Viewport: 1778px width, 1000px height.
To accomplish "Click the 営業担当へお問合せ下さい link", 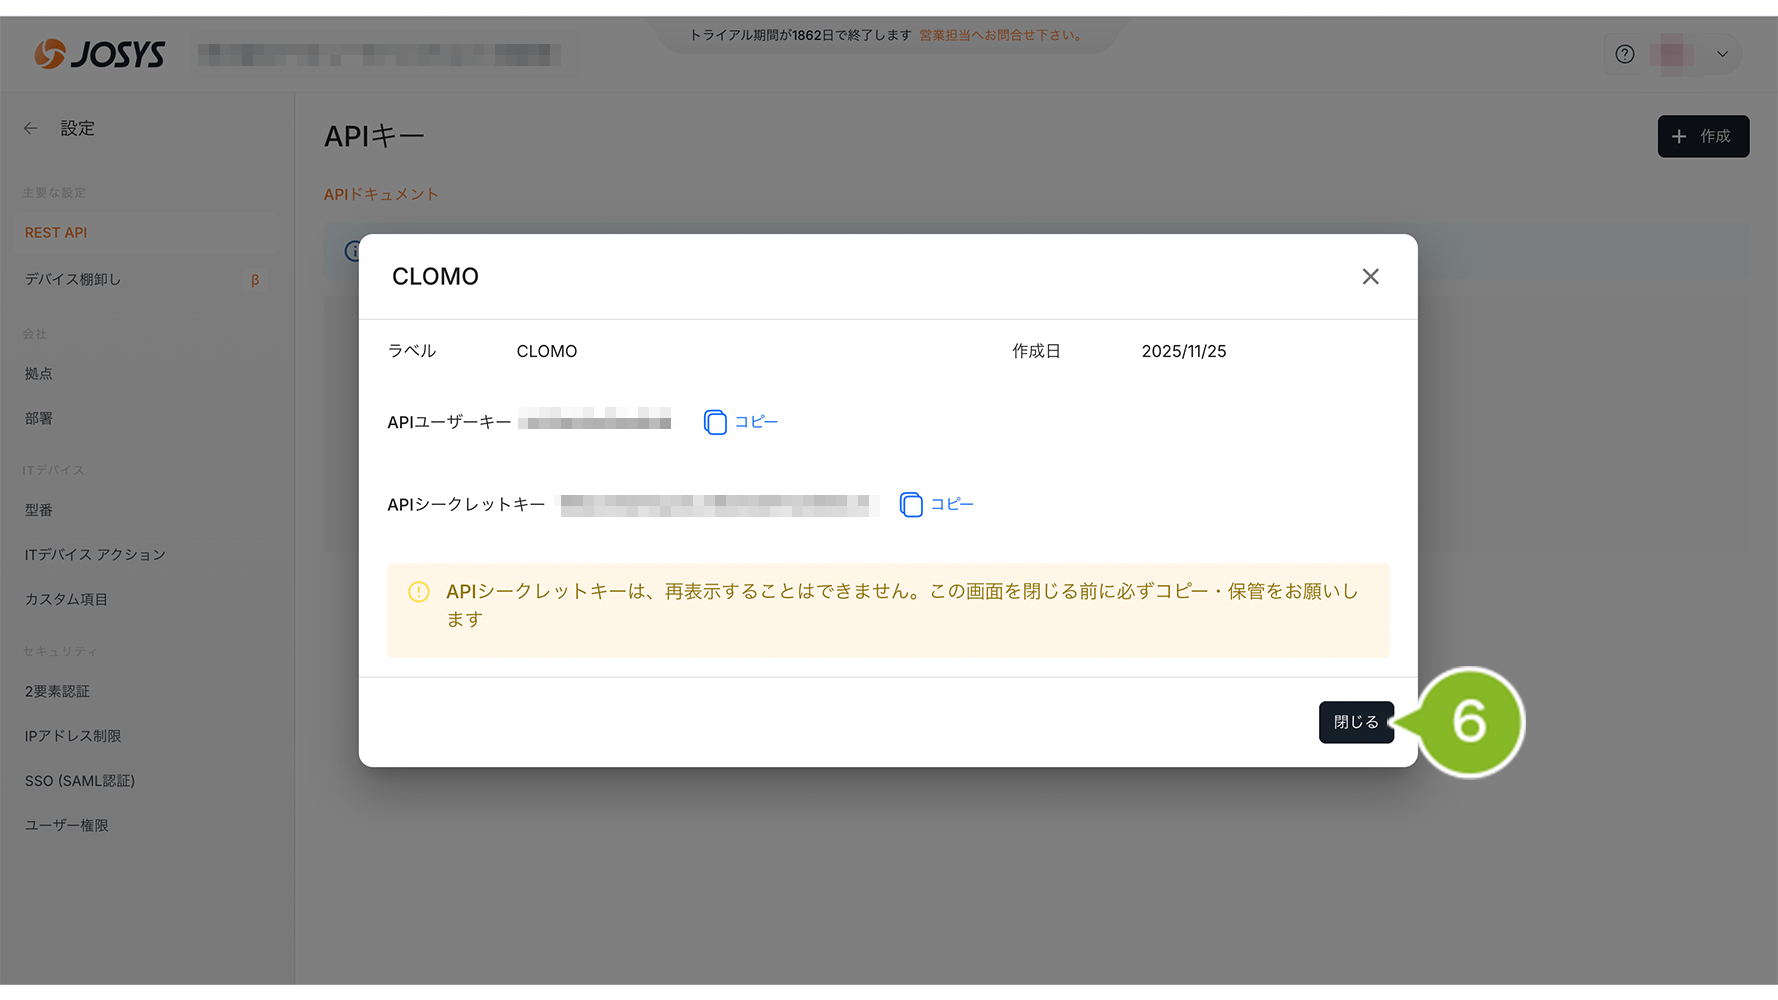I will pyautogui.click(x=1001, y=35).
